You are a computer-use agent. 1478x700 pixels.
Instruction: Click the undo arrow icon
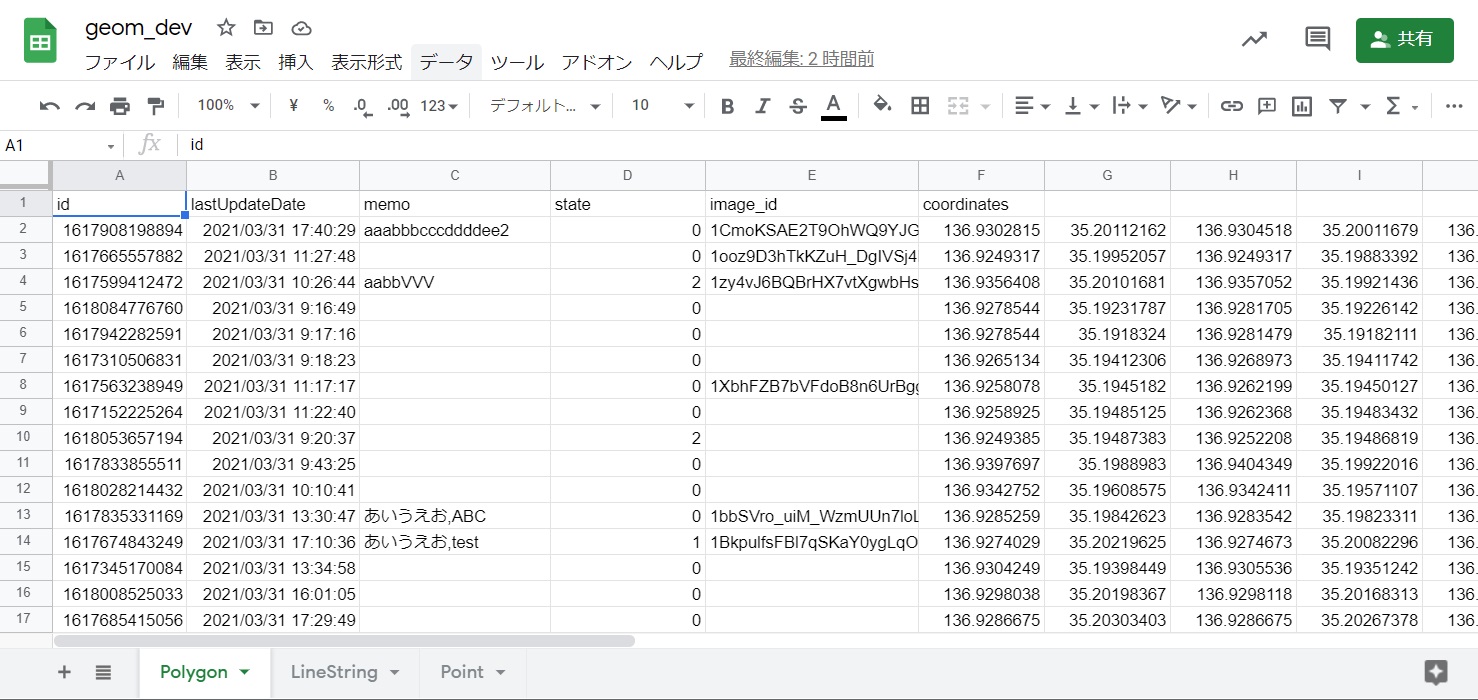click(x=49, y=106)
